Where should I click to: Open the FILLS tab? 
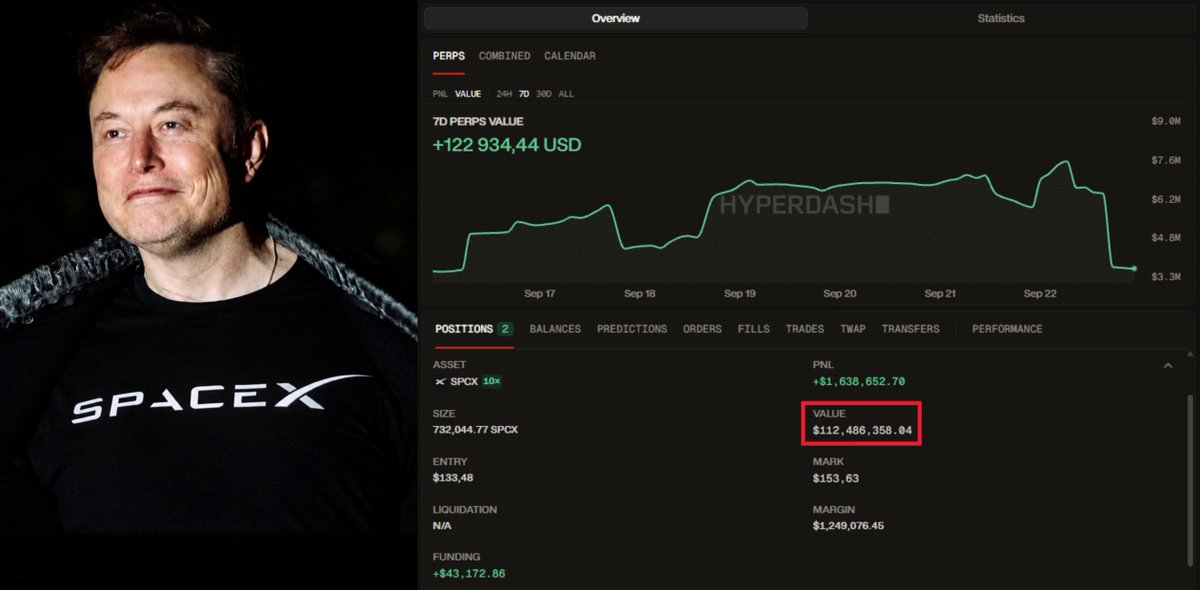click(x=754, y=329)
